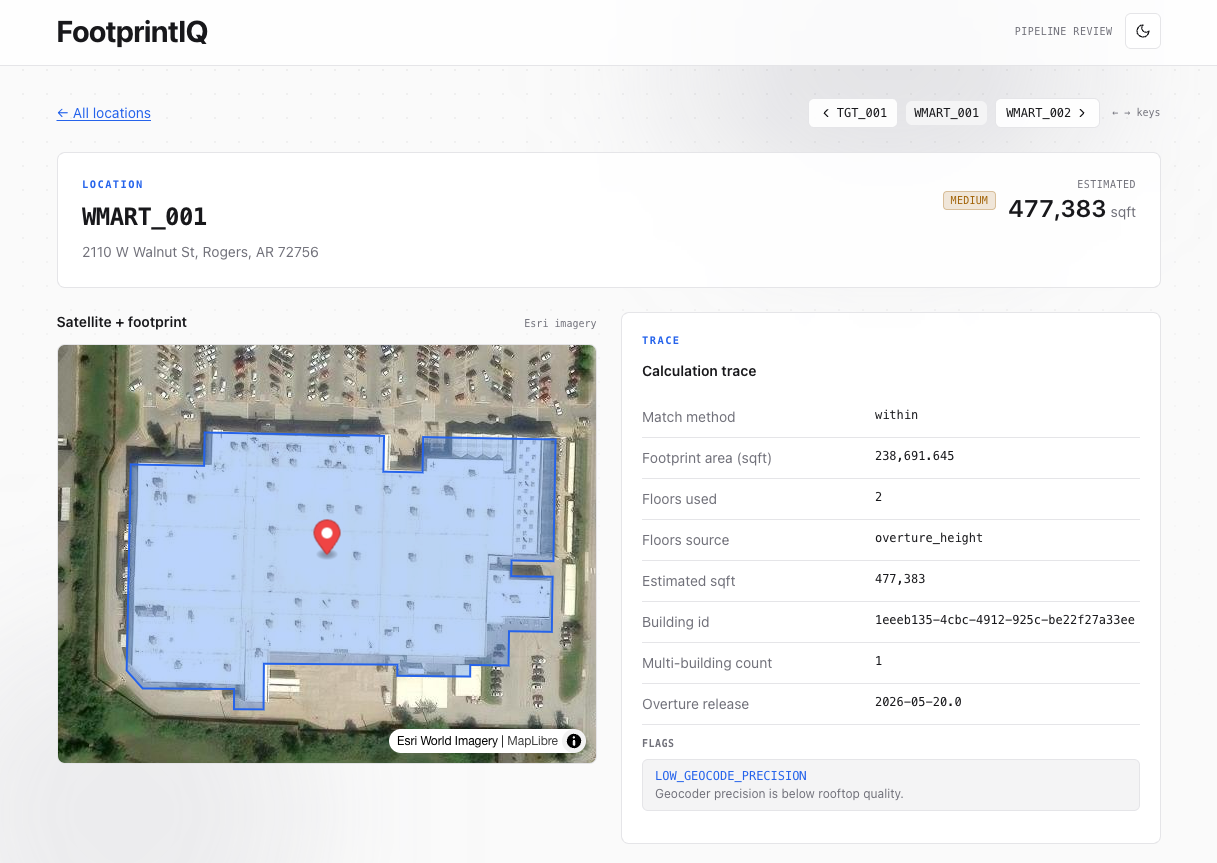Click Match method value 'within'
The width and height of the screenshot is (1217, 863).
pyautogui.click(x=896, y=415)
